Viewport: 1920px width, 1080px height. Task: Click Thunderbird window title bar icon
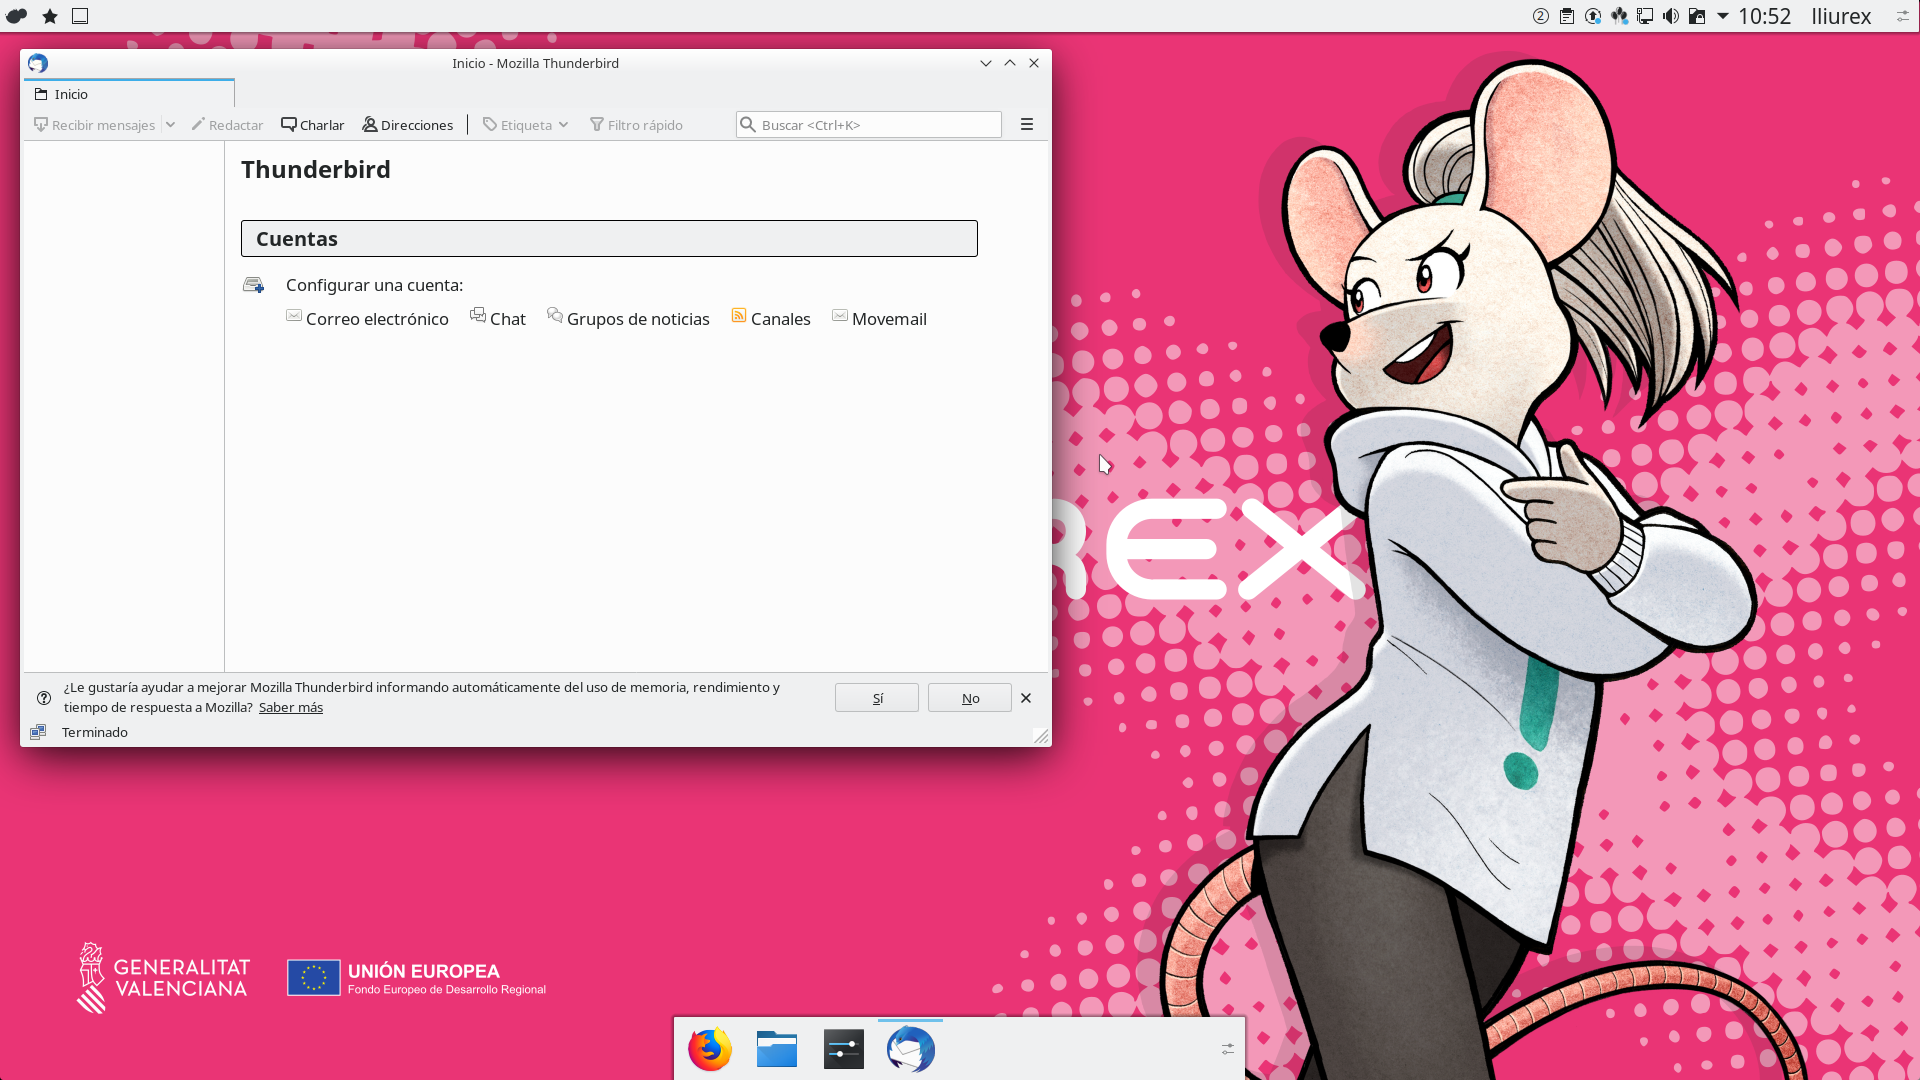(x=38, y=63)
